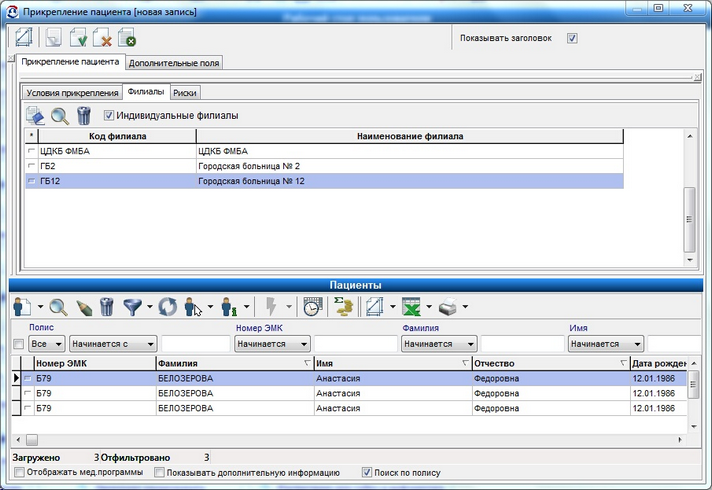Click the trash bin icon in Филиалы toolbar
712x490 pixels.
point(84,115)
